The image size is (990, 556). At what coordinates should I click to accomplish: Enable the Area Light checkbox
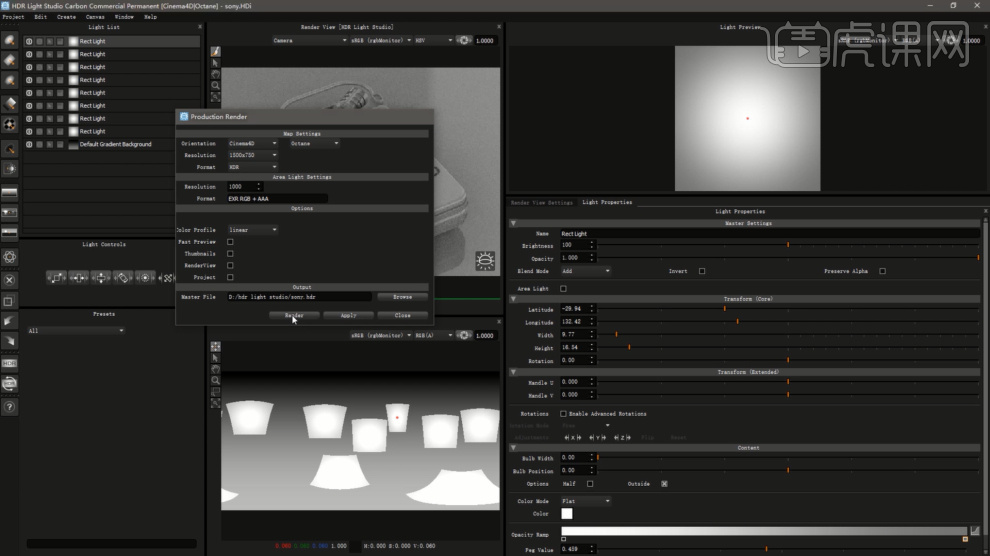coord(563,289)
